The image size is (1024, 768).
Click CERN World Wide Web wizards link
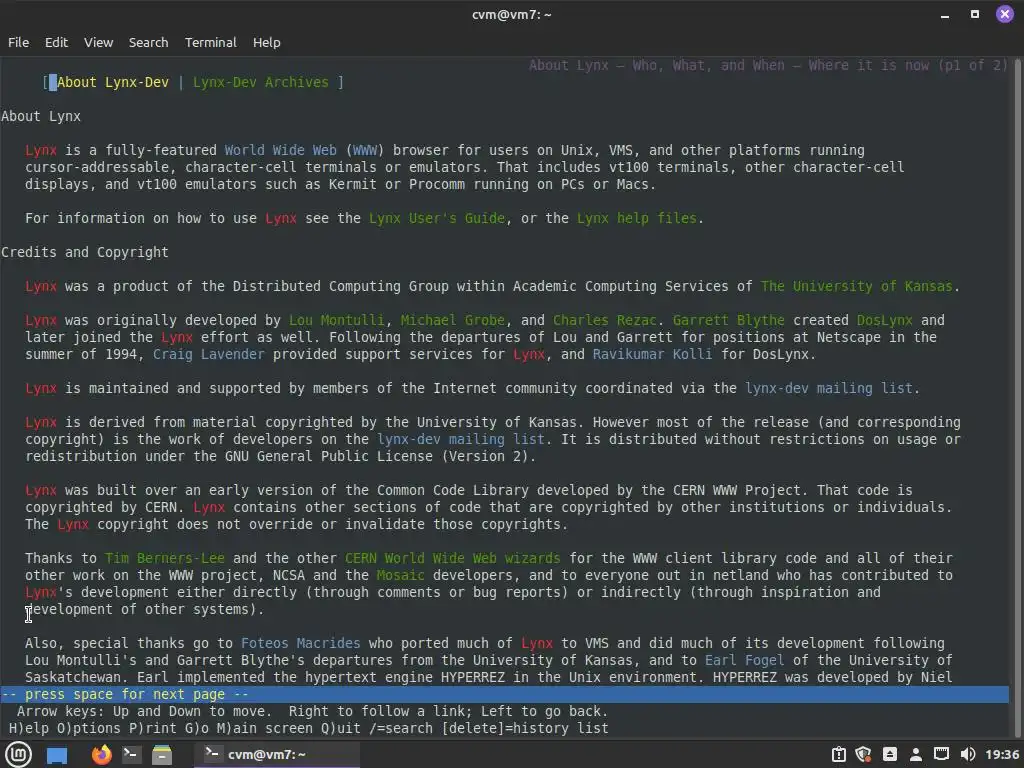click(453, 558)
